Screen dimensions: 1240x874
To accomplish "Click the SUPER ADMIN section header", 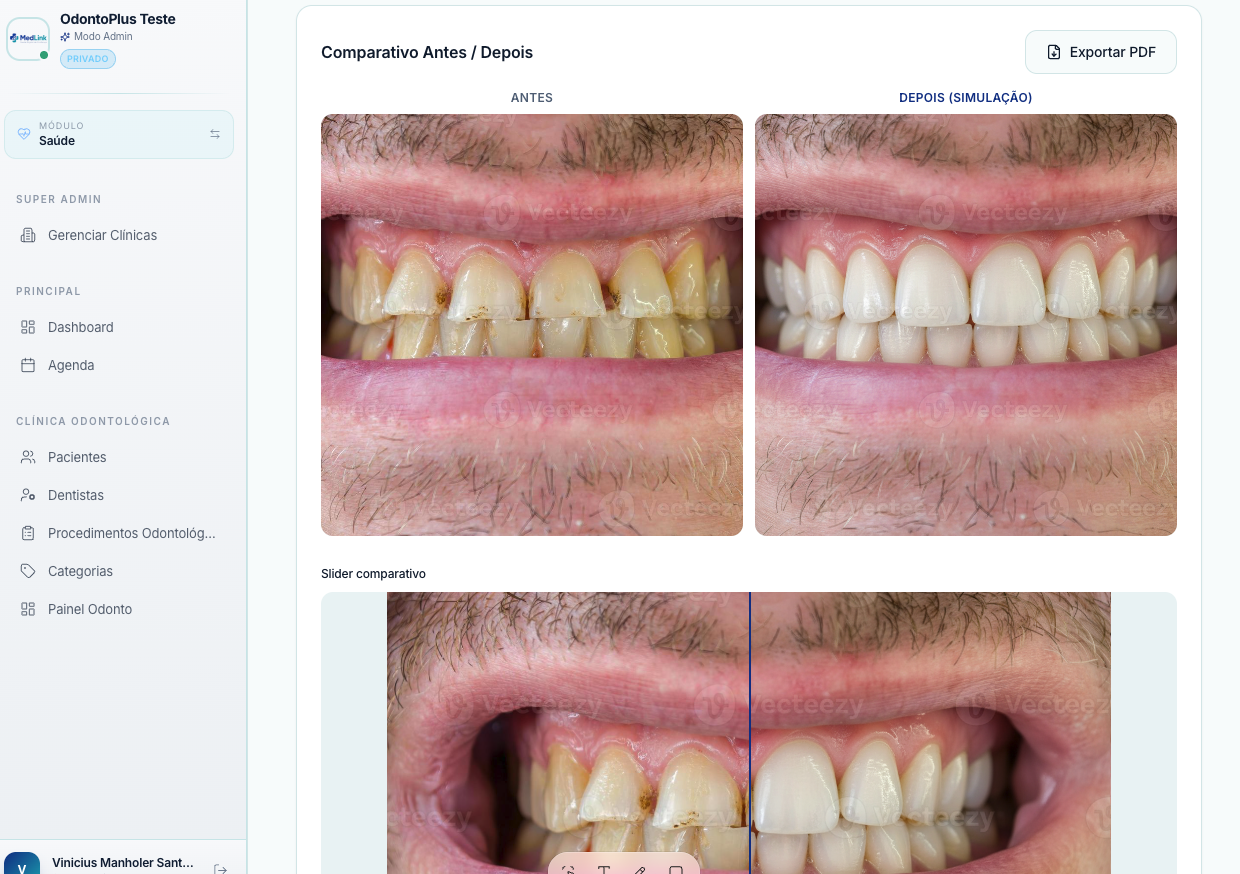I will click(x=59, y=199).
